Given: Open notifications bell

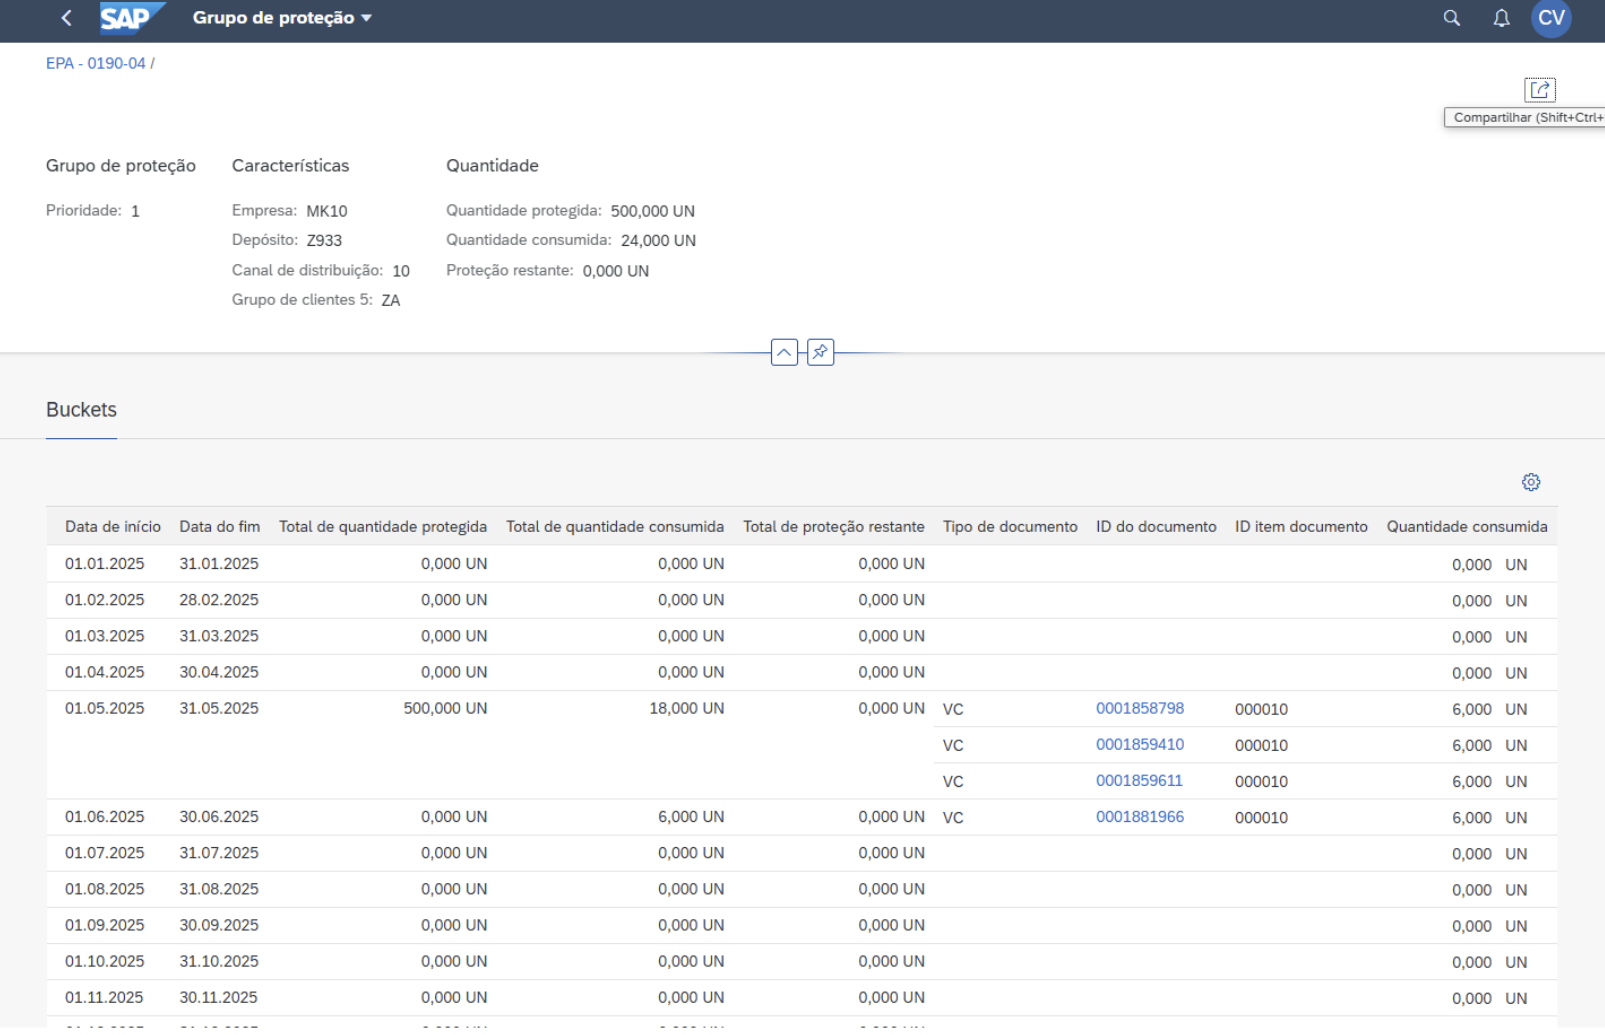Looking at the screenshot, I should 1501,18.
